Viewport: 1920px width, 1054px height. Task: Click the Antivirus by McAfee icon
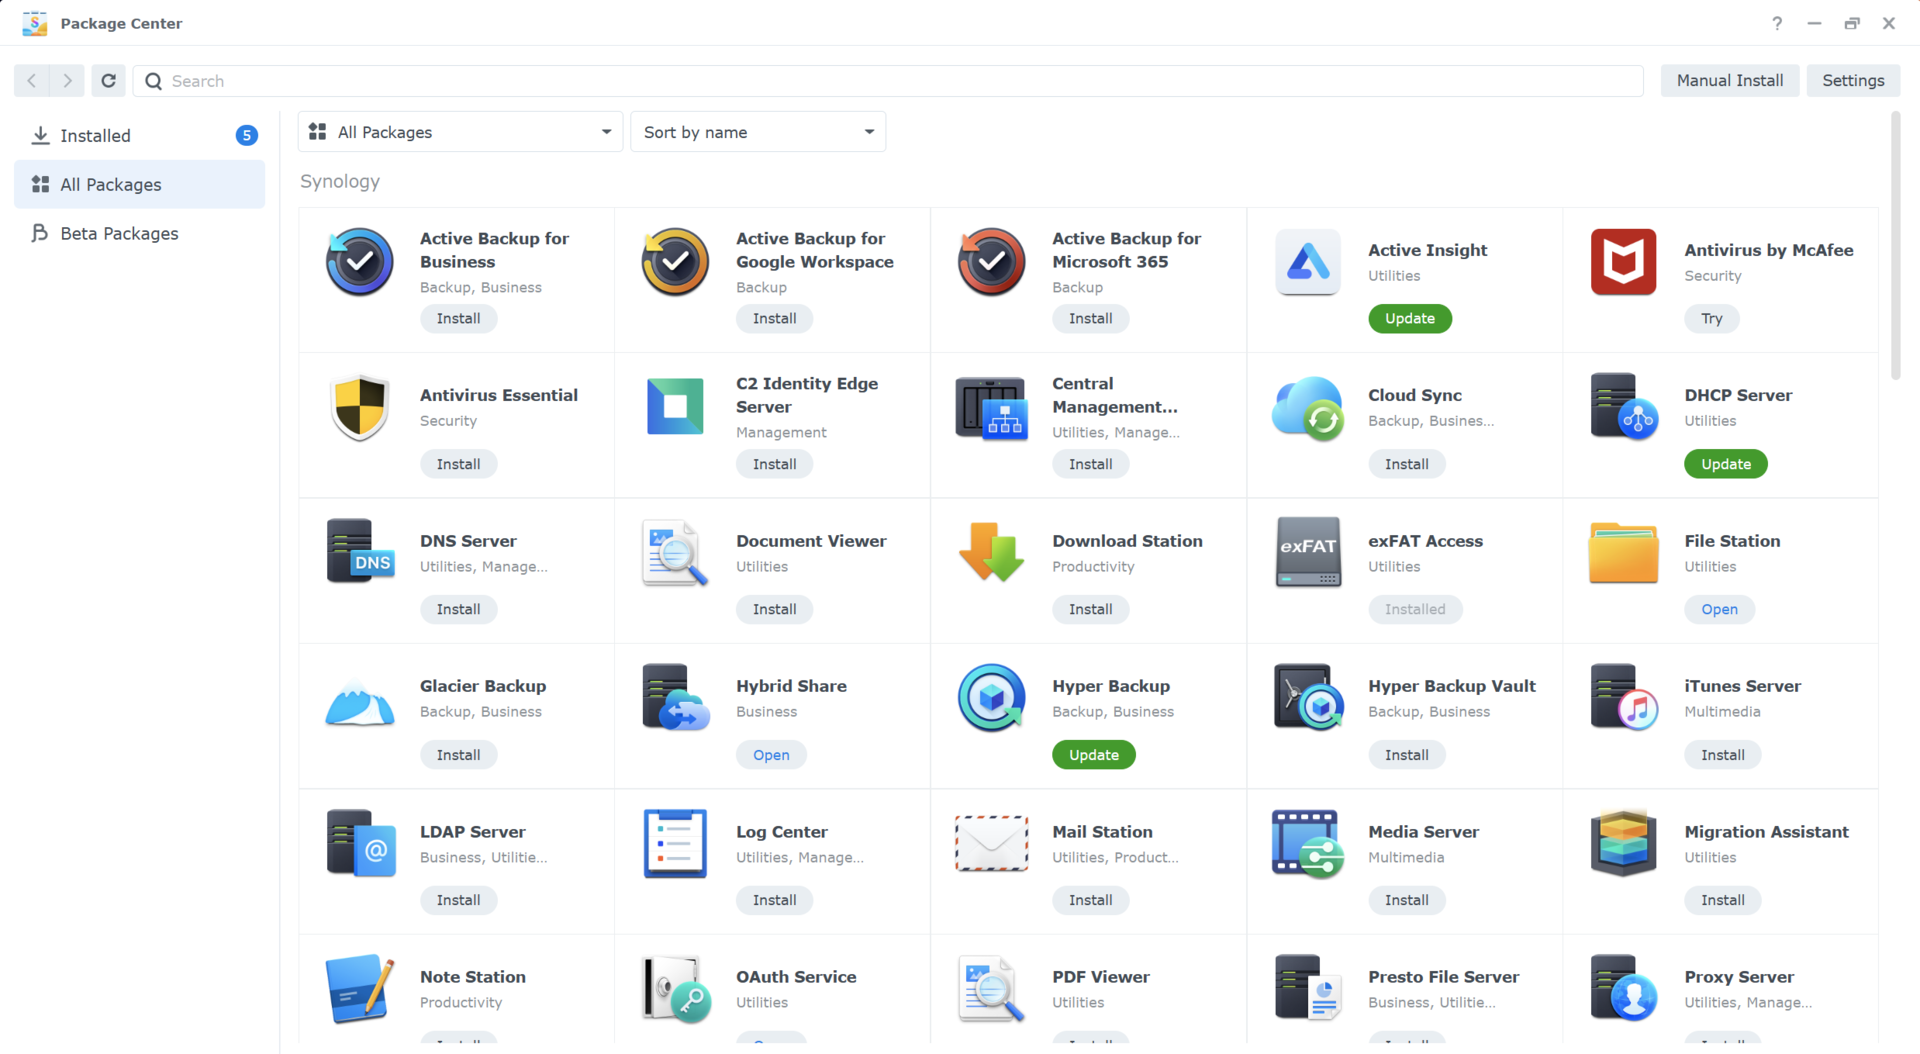[1623, 262]
